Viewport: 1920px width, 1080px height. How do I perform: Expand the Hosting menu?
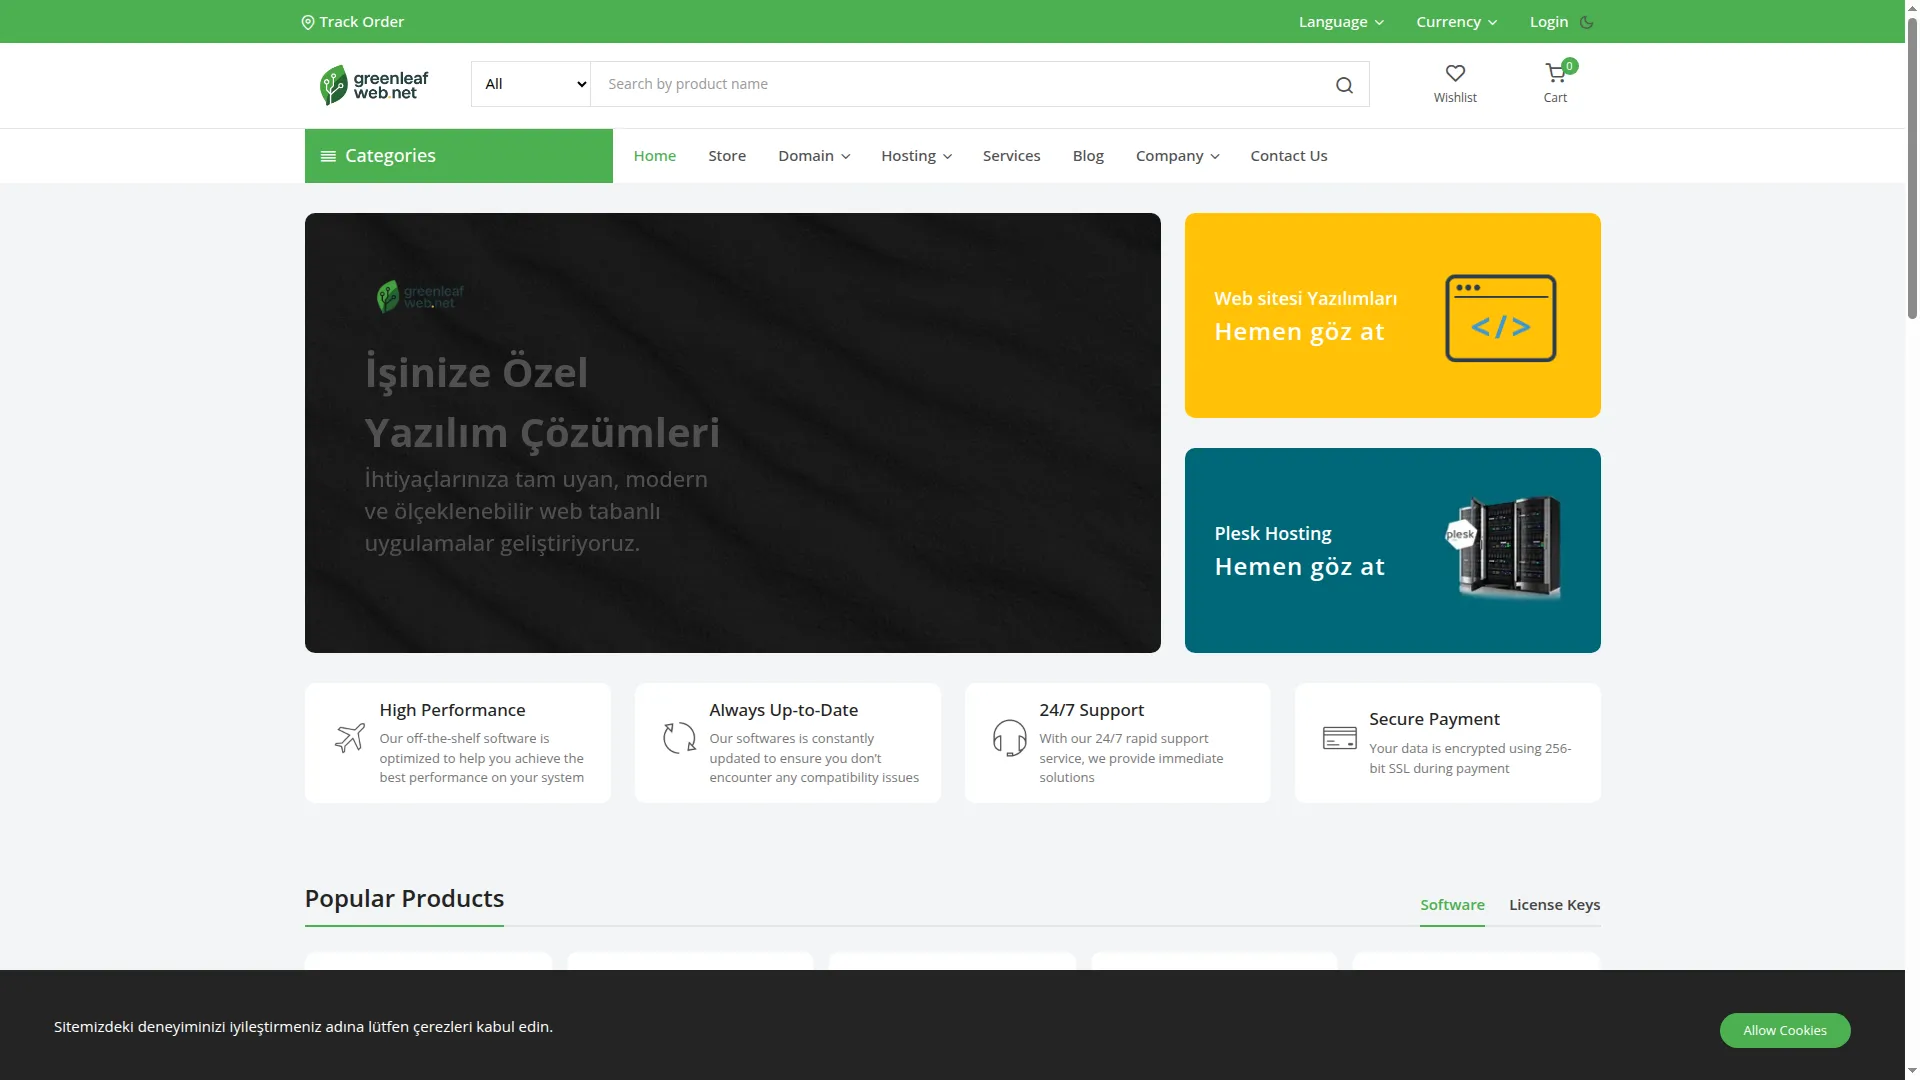click(916, 156)
